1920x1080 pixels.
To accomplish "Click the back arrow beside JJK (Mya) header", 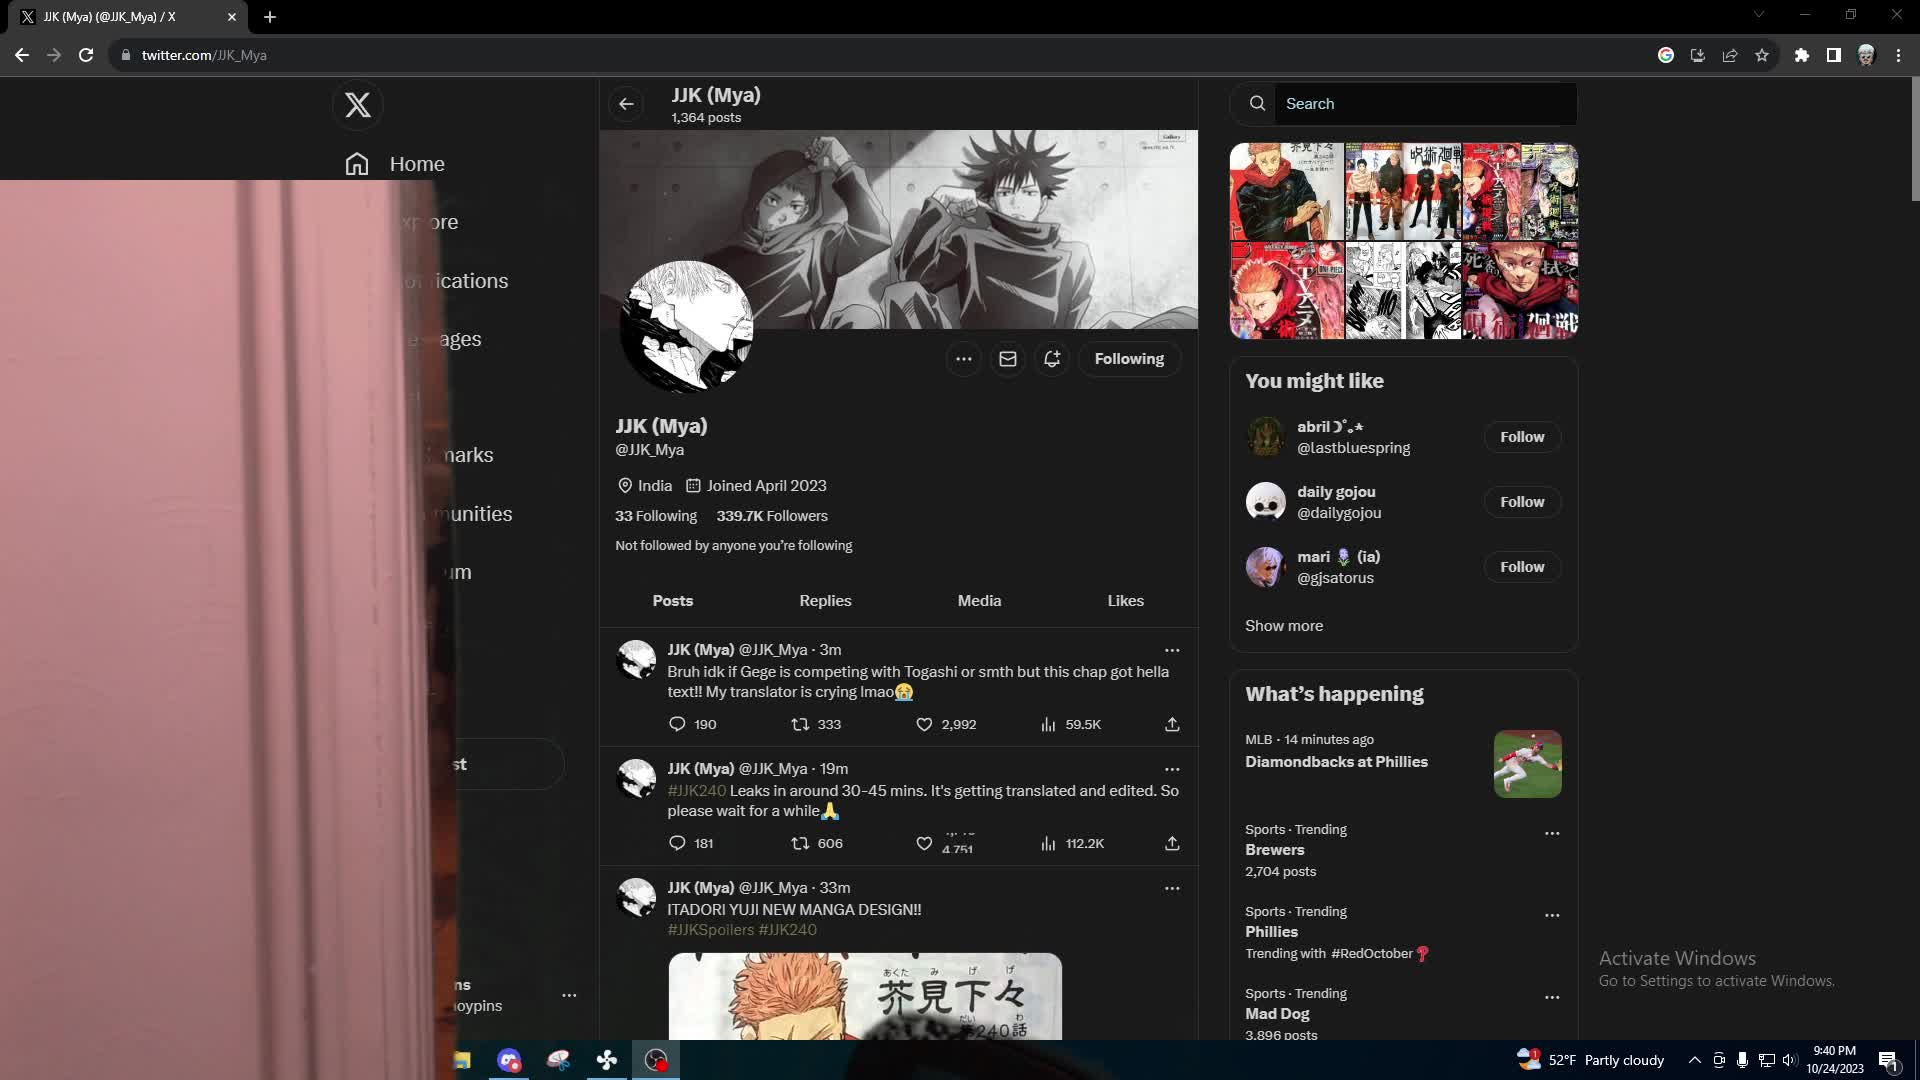I will (x=626, y=104).
